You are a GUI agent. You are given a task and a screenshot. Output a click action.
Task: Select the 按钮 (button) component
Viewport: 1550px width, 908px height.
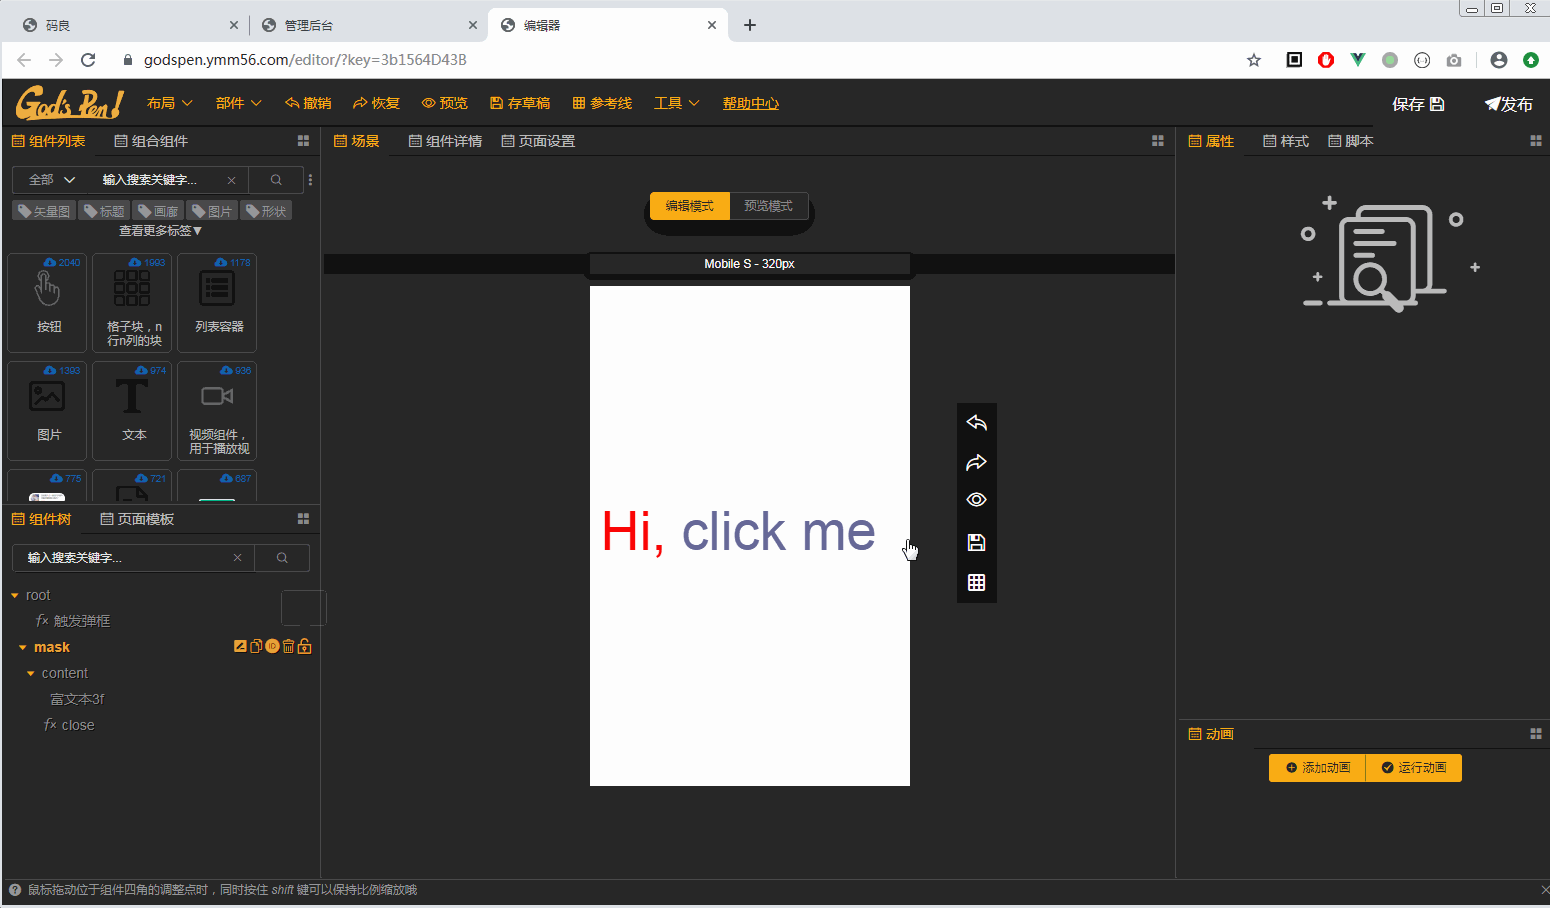click(x=47, y=303)
